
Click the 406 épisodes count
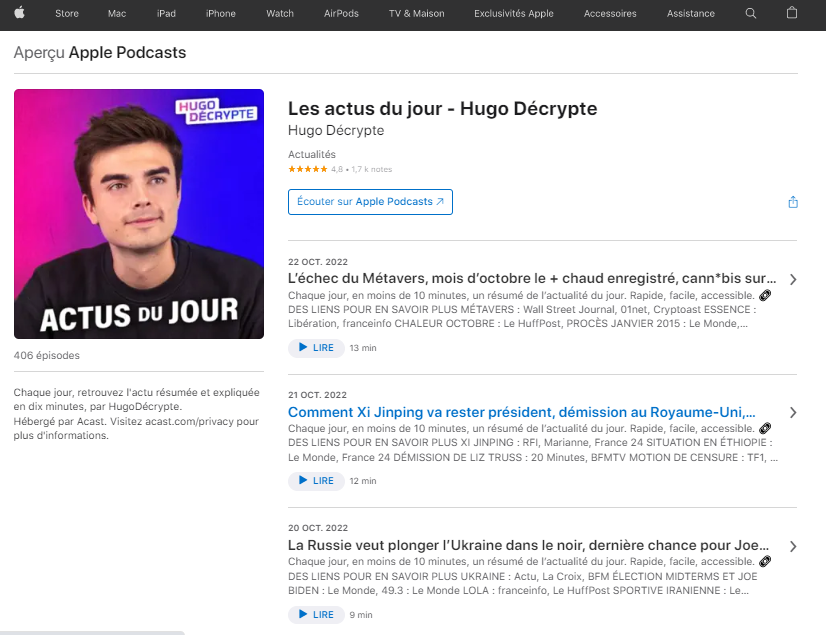(47, 355)
